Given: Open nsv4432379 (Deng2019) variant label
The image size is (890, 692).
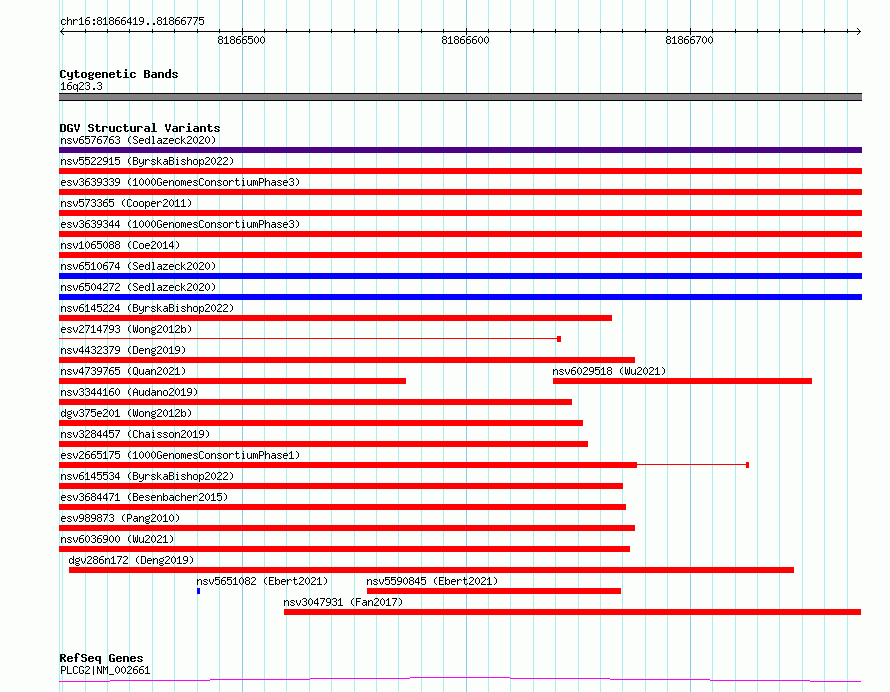Looking at the screenshot, I should (x=123, y=350).
